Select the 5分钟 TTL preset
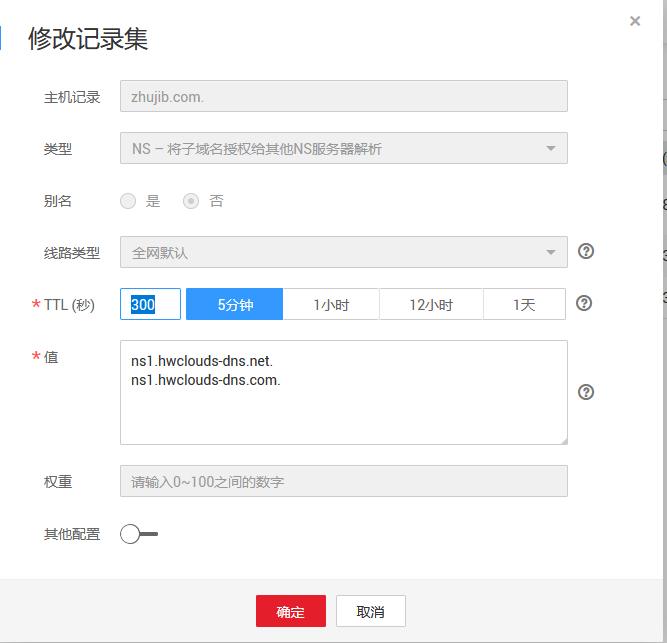Image resolution: width=667 pixels, height=643 pixels. click(235, 304)
